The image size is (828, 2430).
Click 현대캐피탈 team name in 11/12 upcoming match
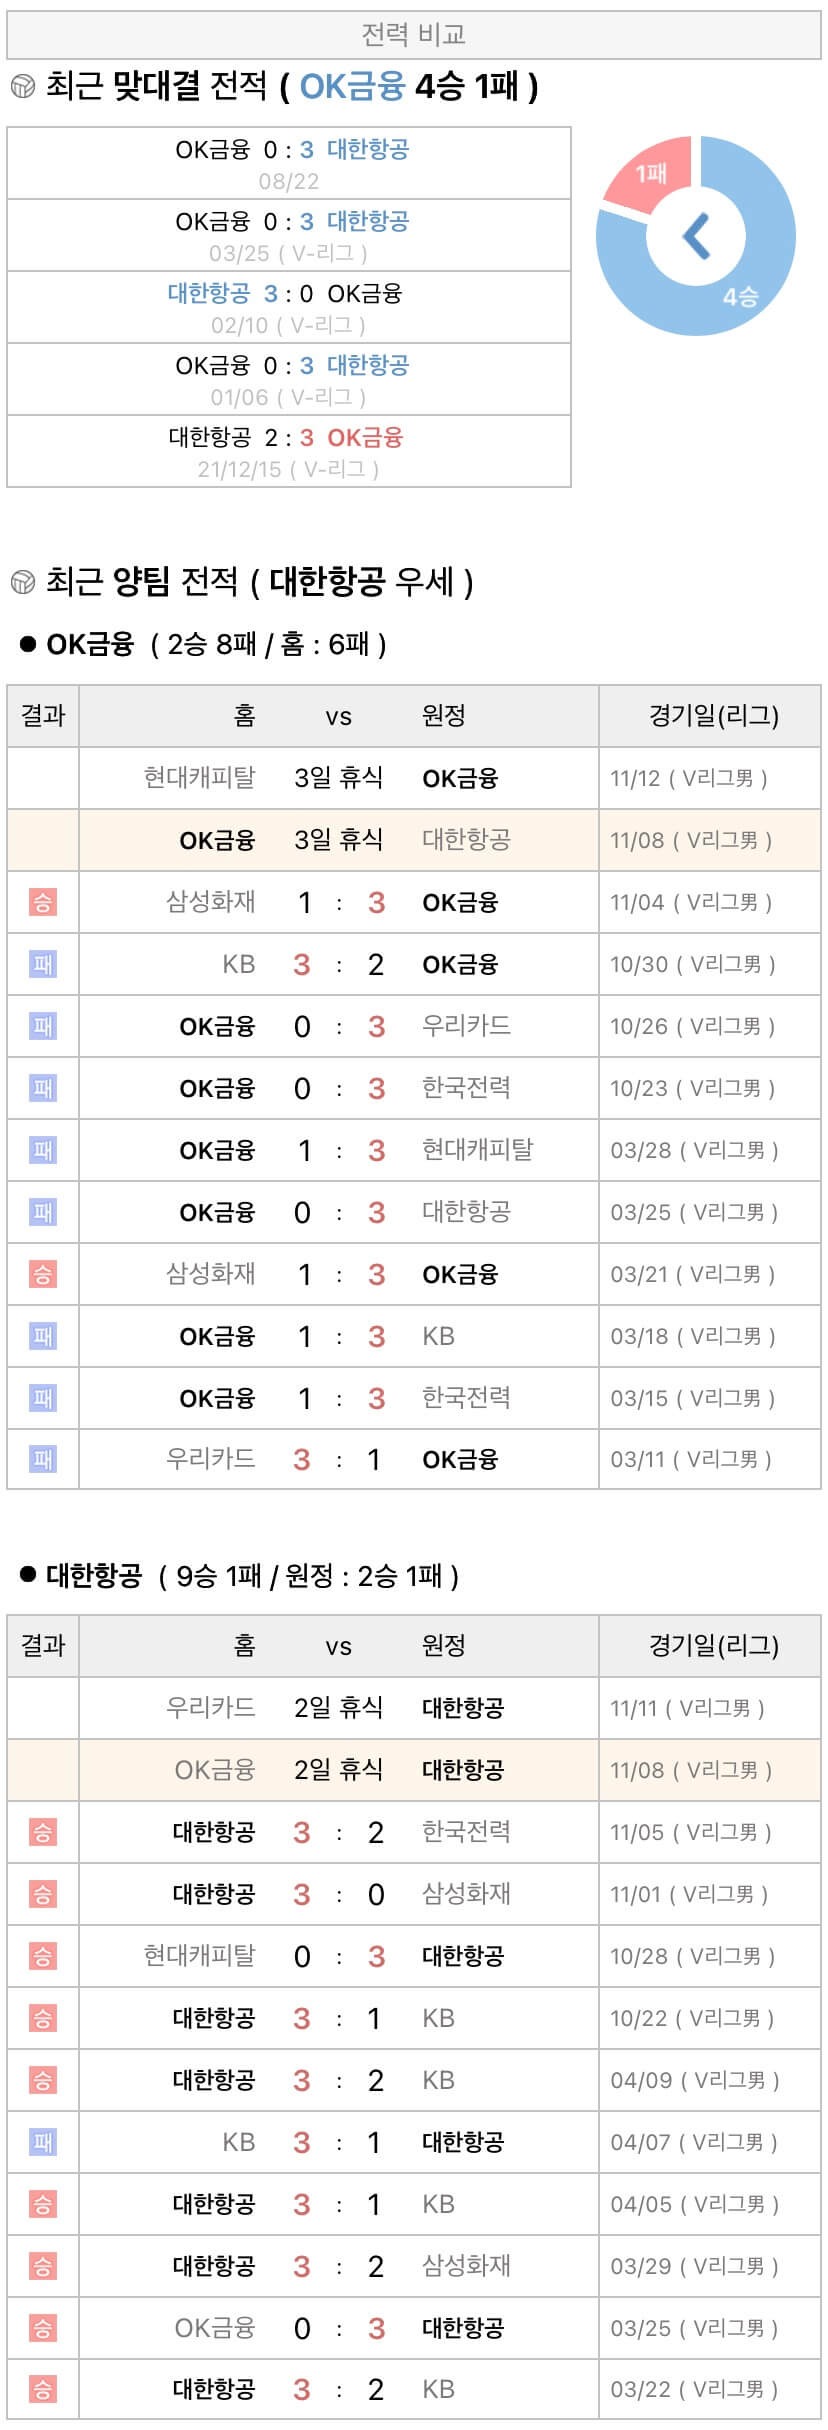point(199,778)
